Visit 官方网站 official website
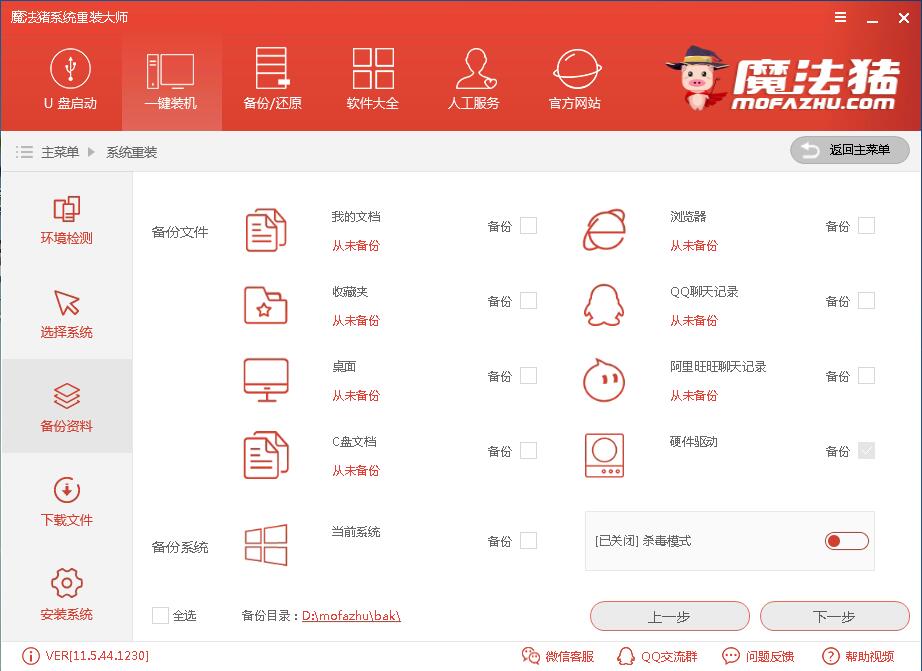Screen dimensions: 922x671 tap(571, 80)
